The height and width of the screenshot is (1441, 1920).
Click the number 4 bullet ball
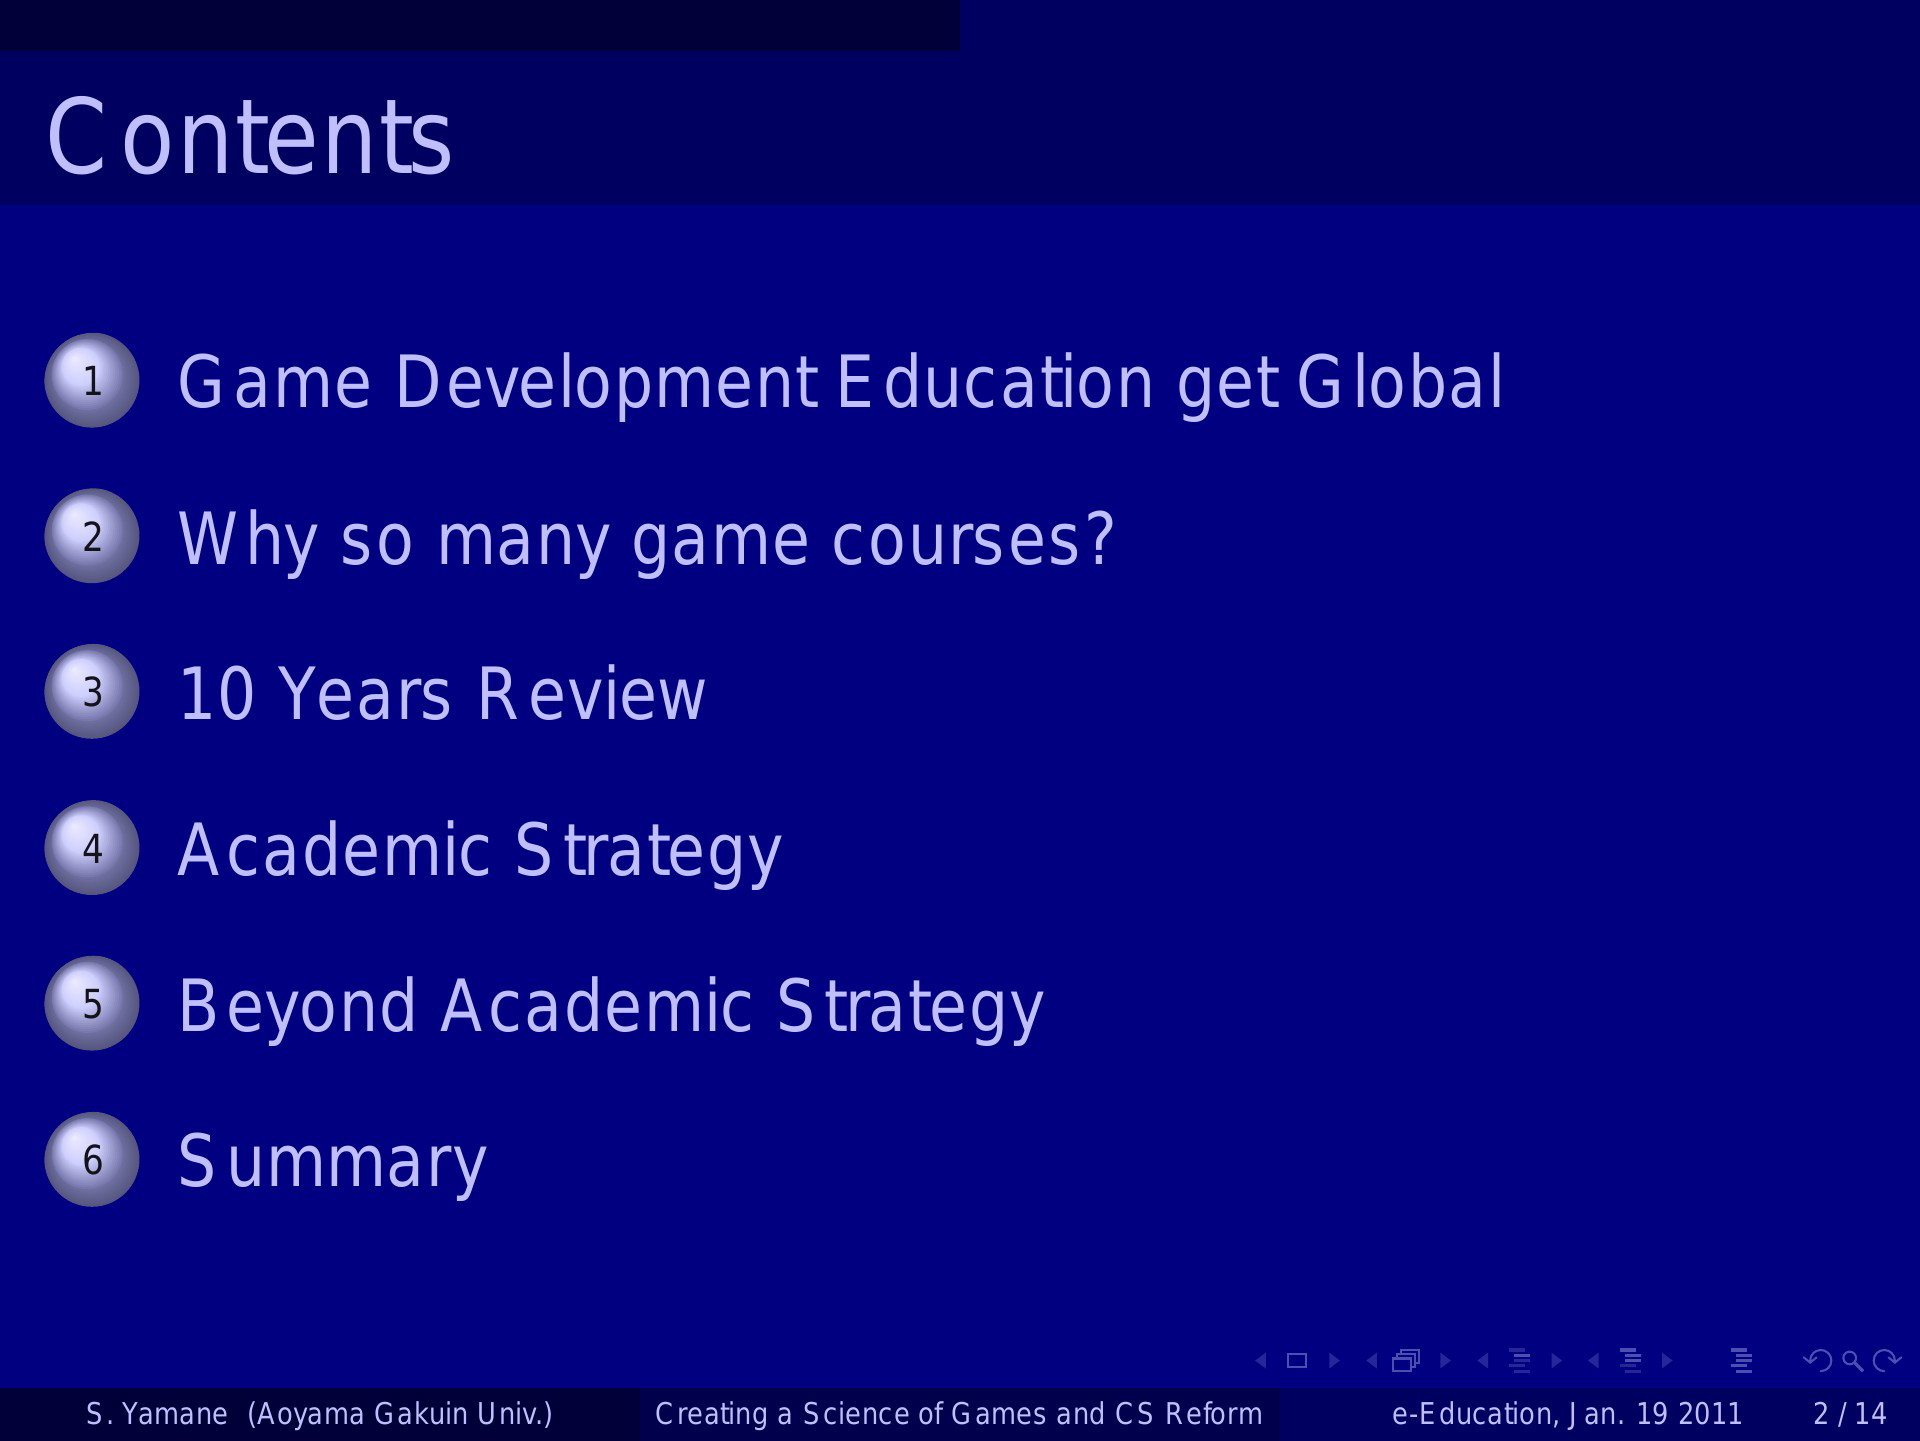tap(92, 848)
